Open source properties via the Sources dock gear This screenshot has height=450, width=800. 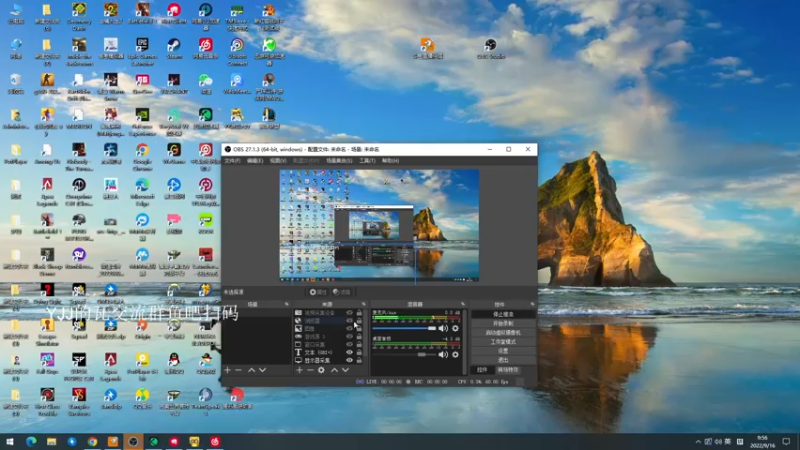pyautogui.click(x=321, y=370)
